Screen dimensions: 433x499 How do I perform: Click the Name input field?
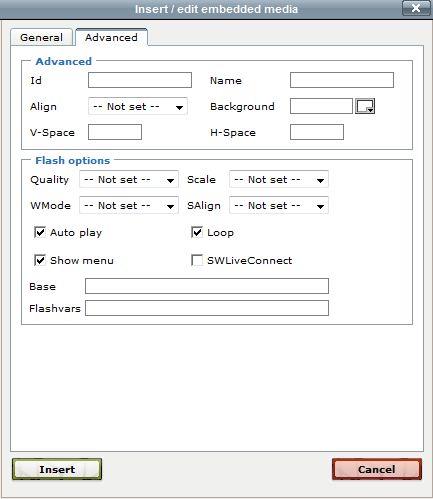click(342, 80)
